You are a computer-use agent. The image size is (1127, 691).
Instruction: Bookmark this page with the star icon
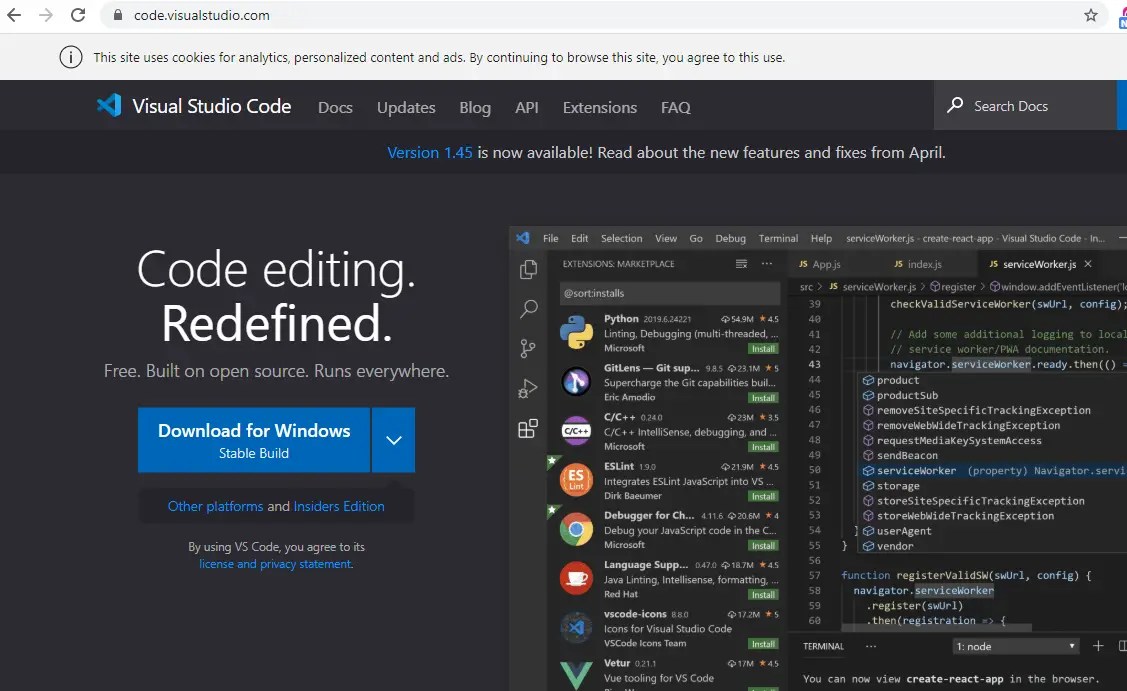click(1091, 15)
